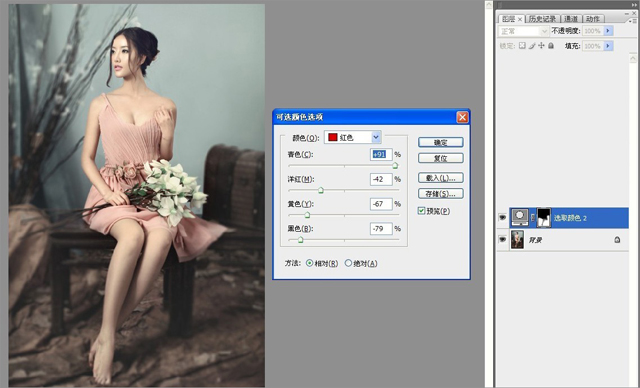Switch to the 通道 channels tab
This screenshot has width=640, height=388.
click(571, 19)
